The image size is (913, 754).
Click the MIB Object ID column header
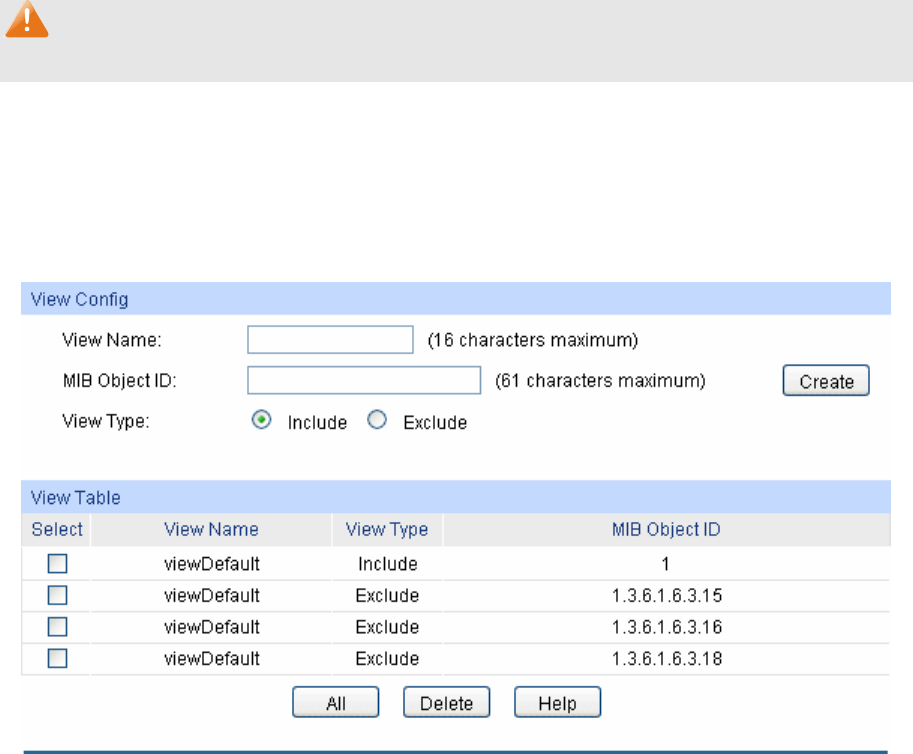click(x=666, y=530)
